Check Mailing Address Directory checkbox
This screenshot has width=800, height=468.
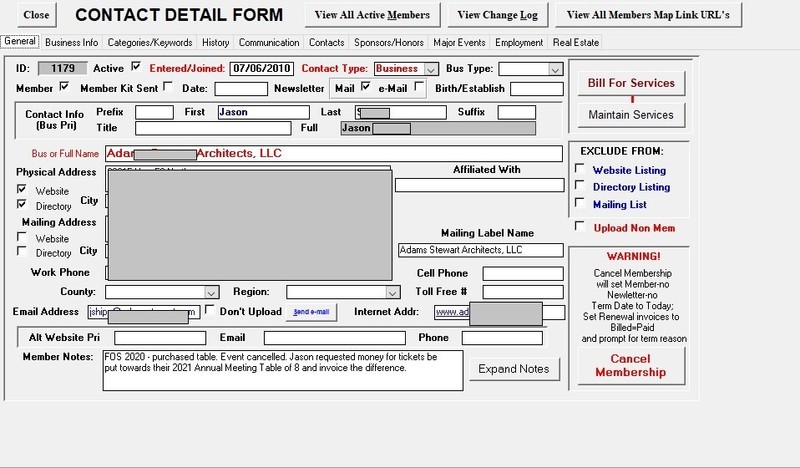21,251
